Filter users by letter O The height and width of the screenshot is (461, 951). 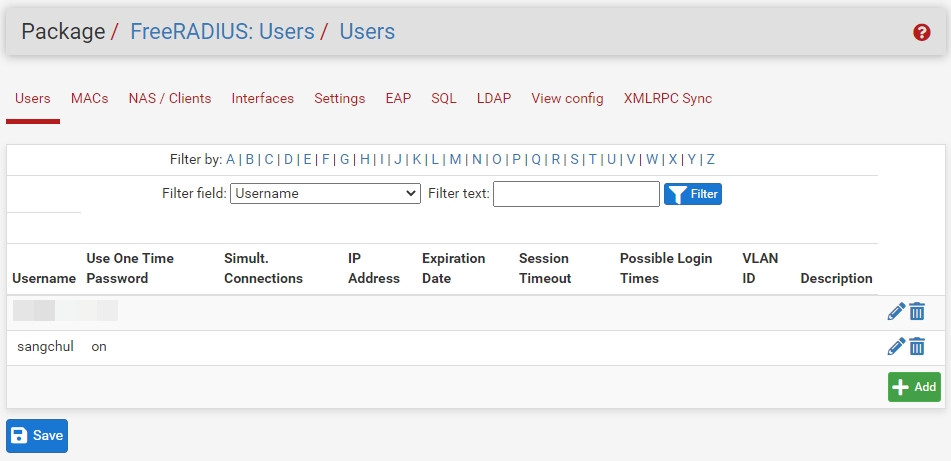click(497, 160)
